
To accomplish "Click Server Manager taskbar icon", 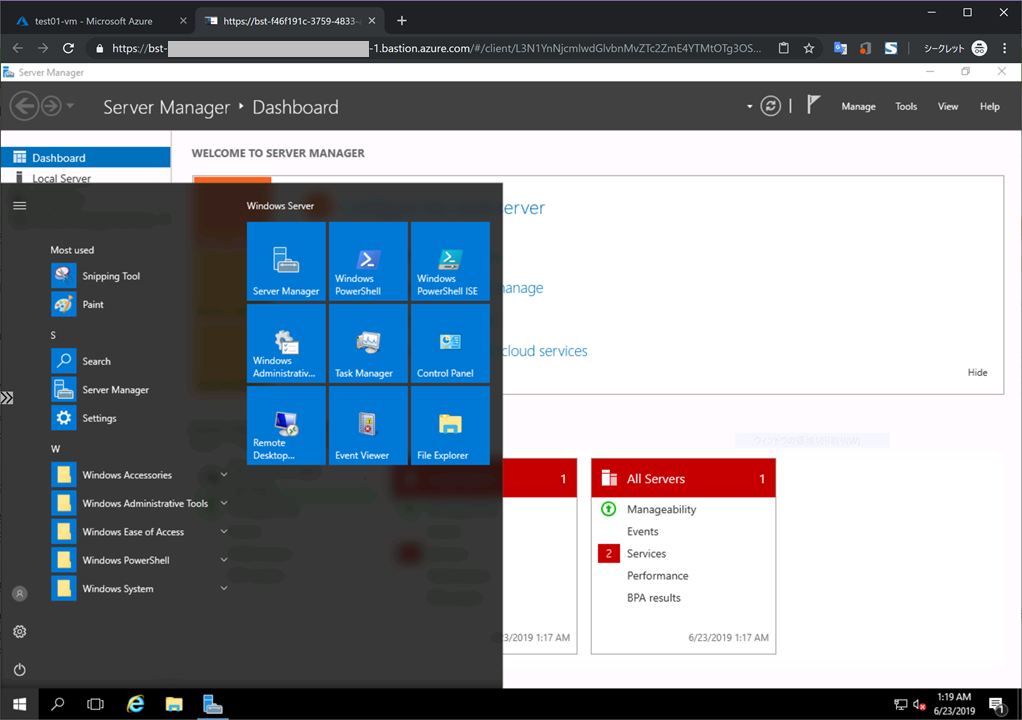I will (x=212, y=704).
